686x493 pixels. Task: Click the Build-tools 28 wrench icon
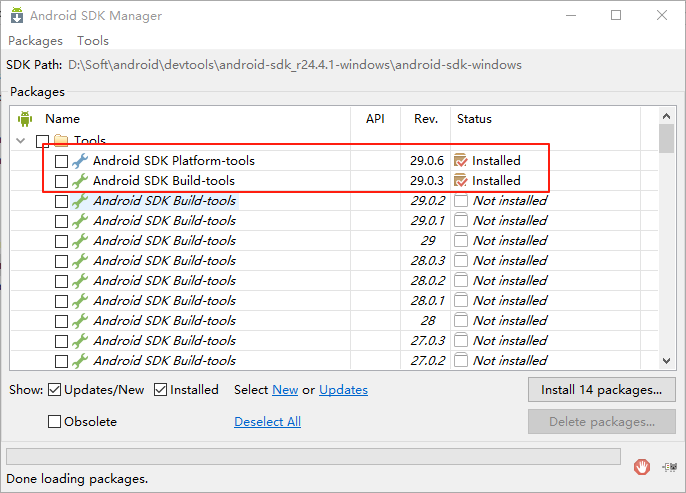pyautogui.click(x=80, y=321)
